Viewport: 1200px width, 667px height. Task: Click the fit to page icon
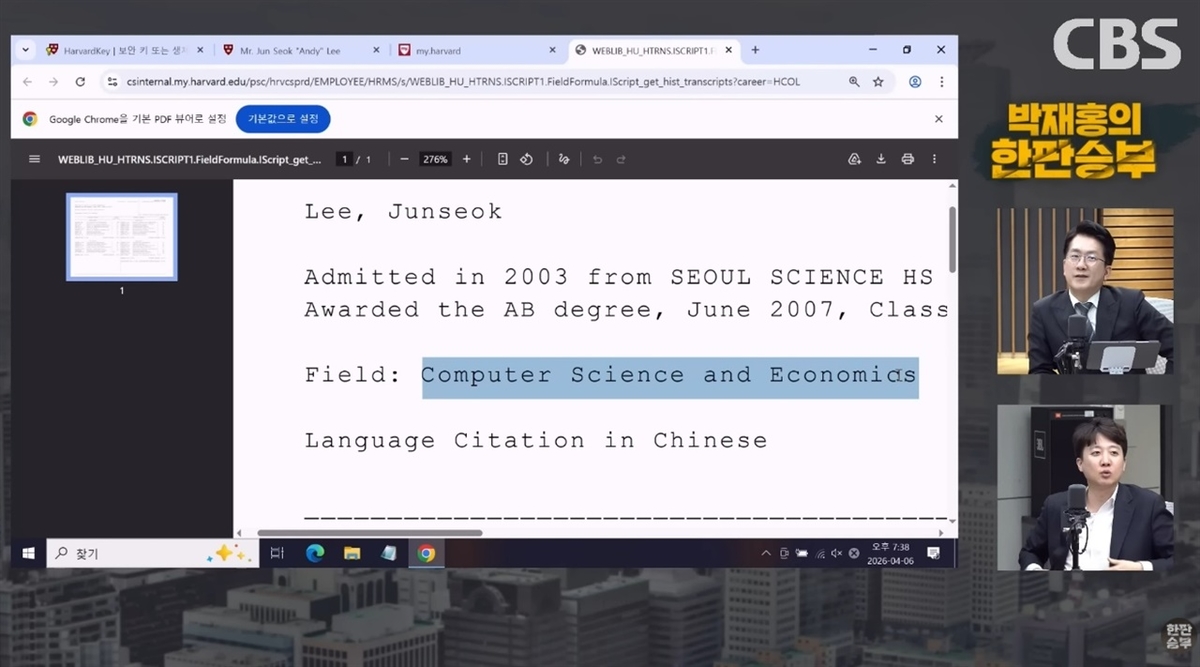503,159
